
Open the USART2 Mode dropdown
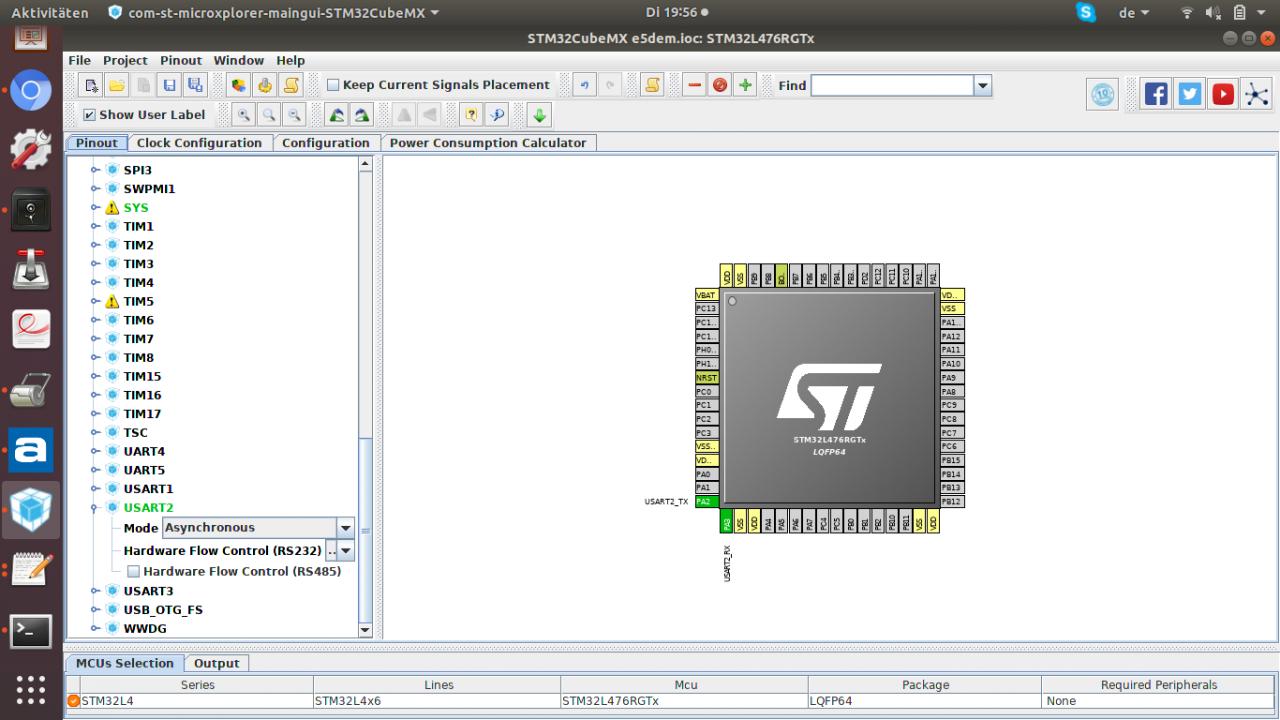(x=346, y=528)
